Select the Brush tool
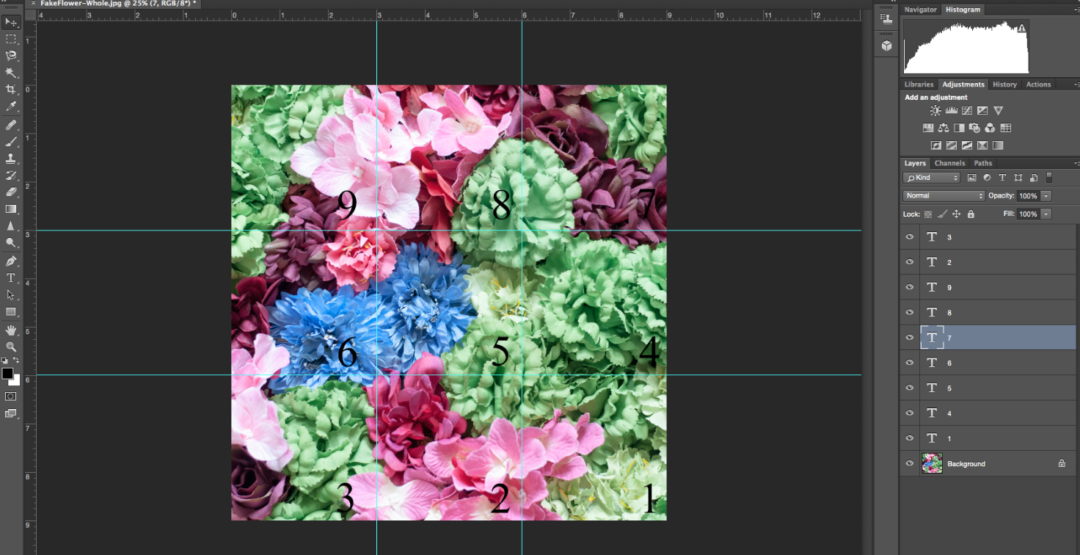Screen dimensions: 1080x555 click(x=11, y=142)
